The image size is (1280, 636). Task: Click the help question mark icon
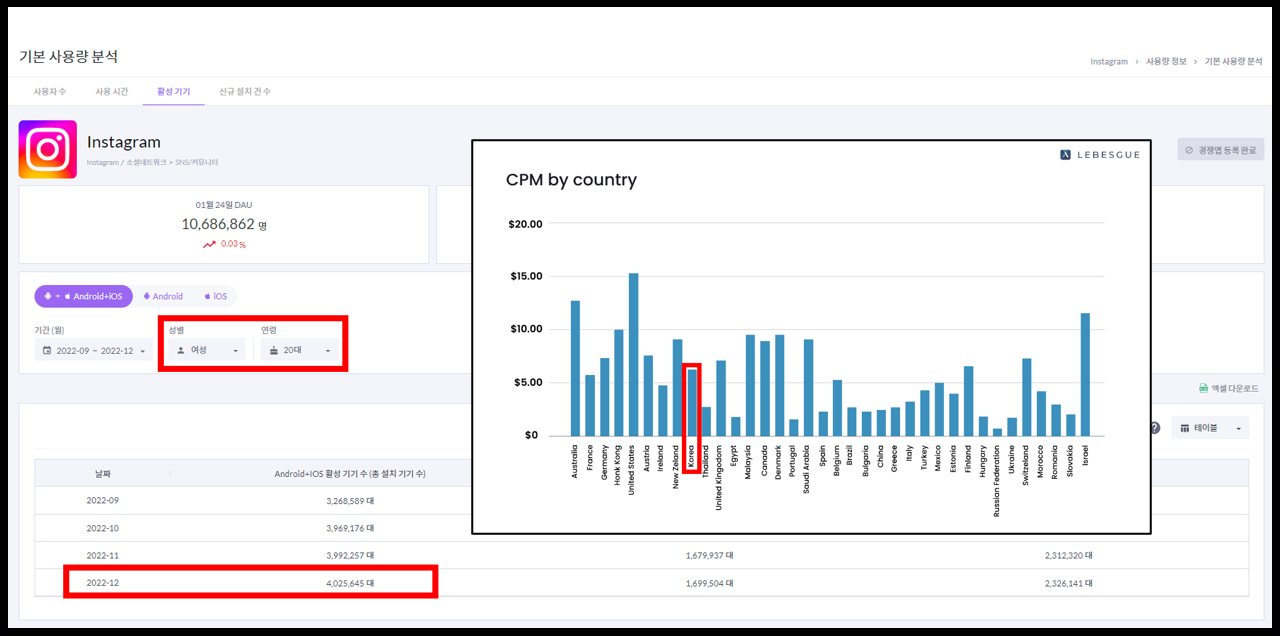click(x=1155, y=428)
